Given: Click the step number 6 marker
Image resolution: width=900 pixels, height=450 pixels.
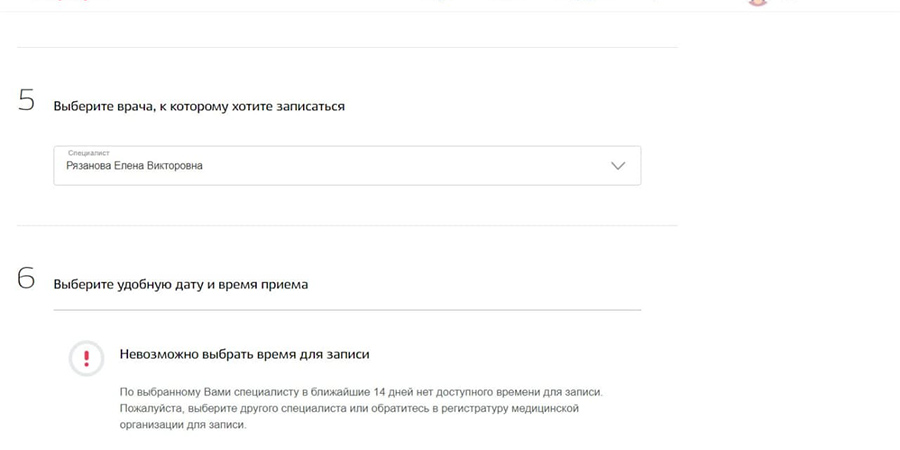Looking at the screenshot, I should (27, 280).
